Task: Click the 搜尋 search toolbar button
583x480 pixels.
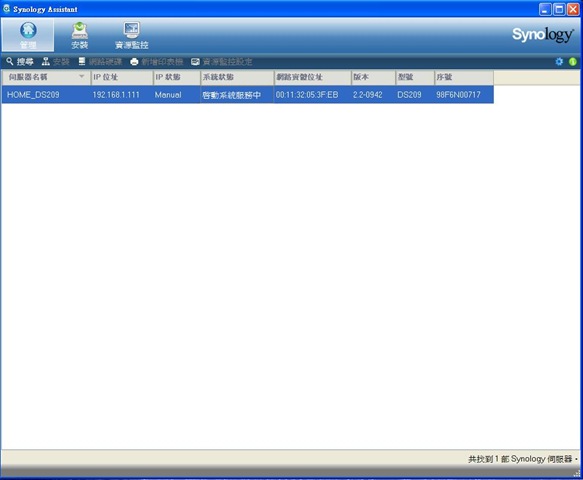Action: tap(20, 62)
